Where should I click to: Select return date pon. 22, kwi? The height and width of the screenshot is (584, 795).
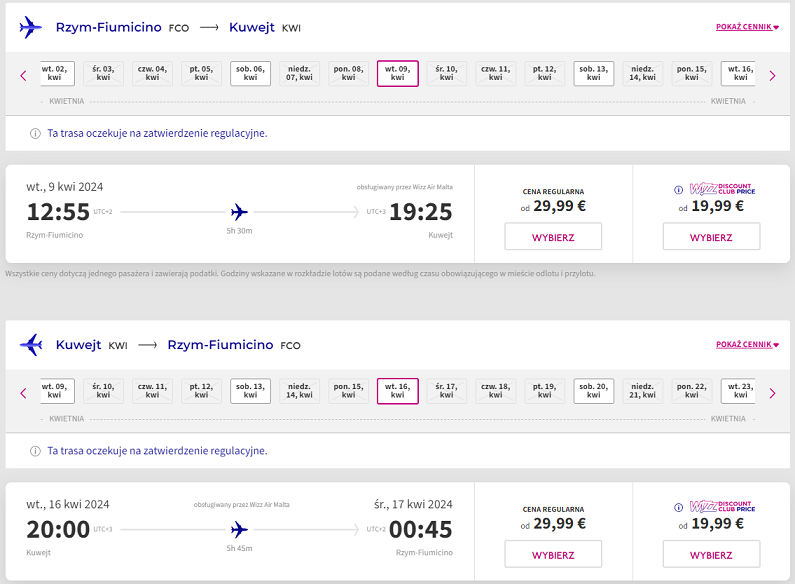click(692, 391)
